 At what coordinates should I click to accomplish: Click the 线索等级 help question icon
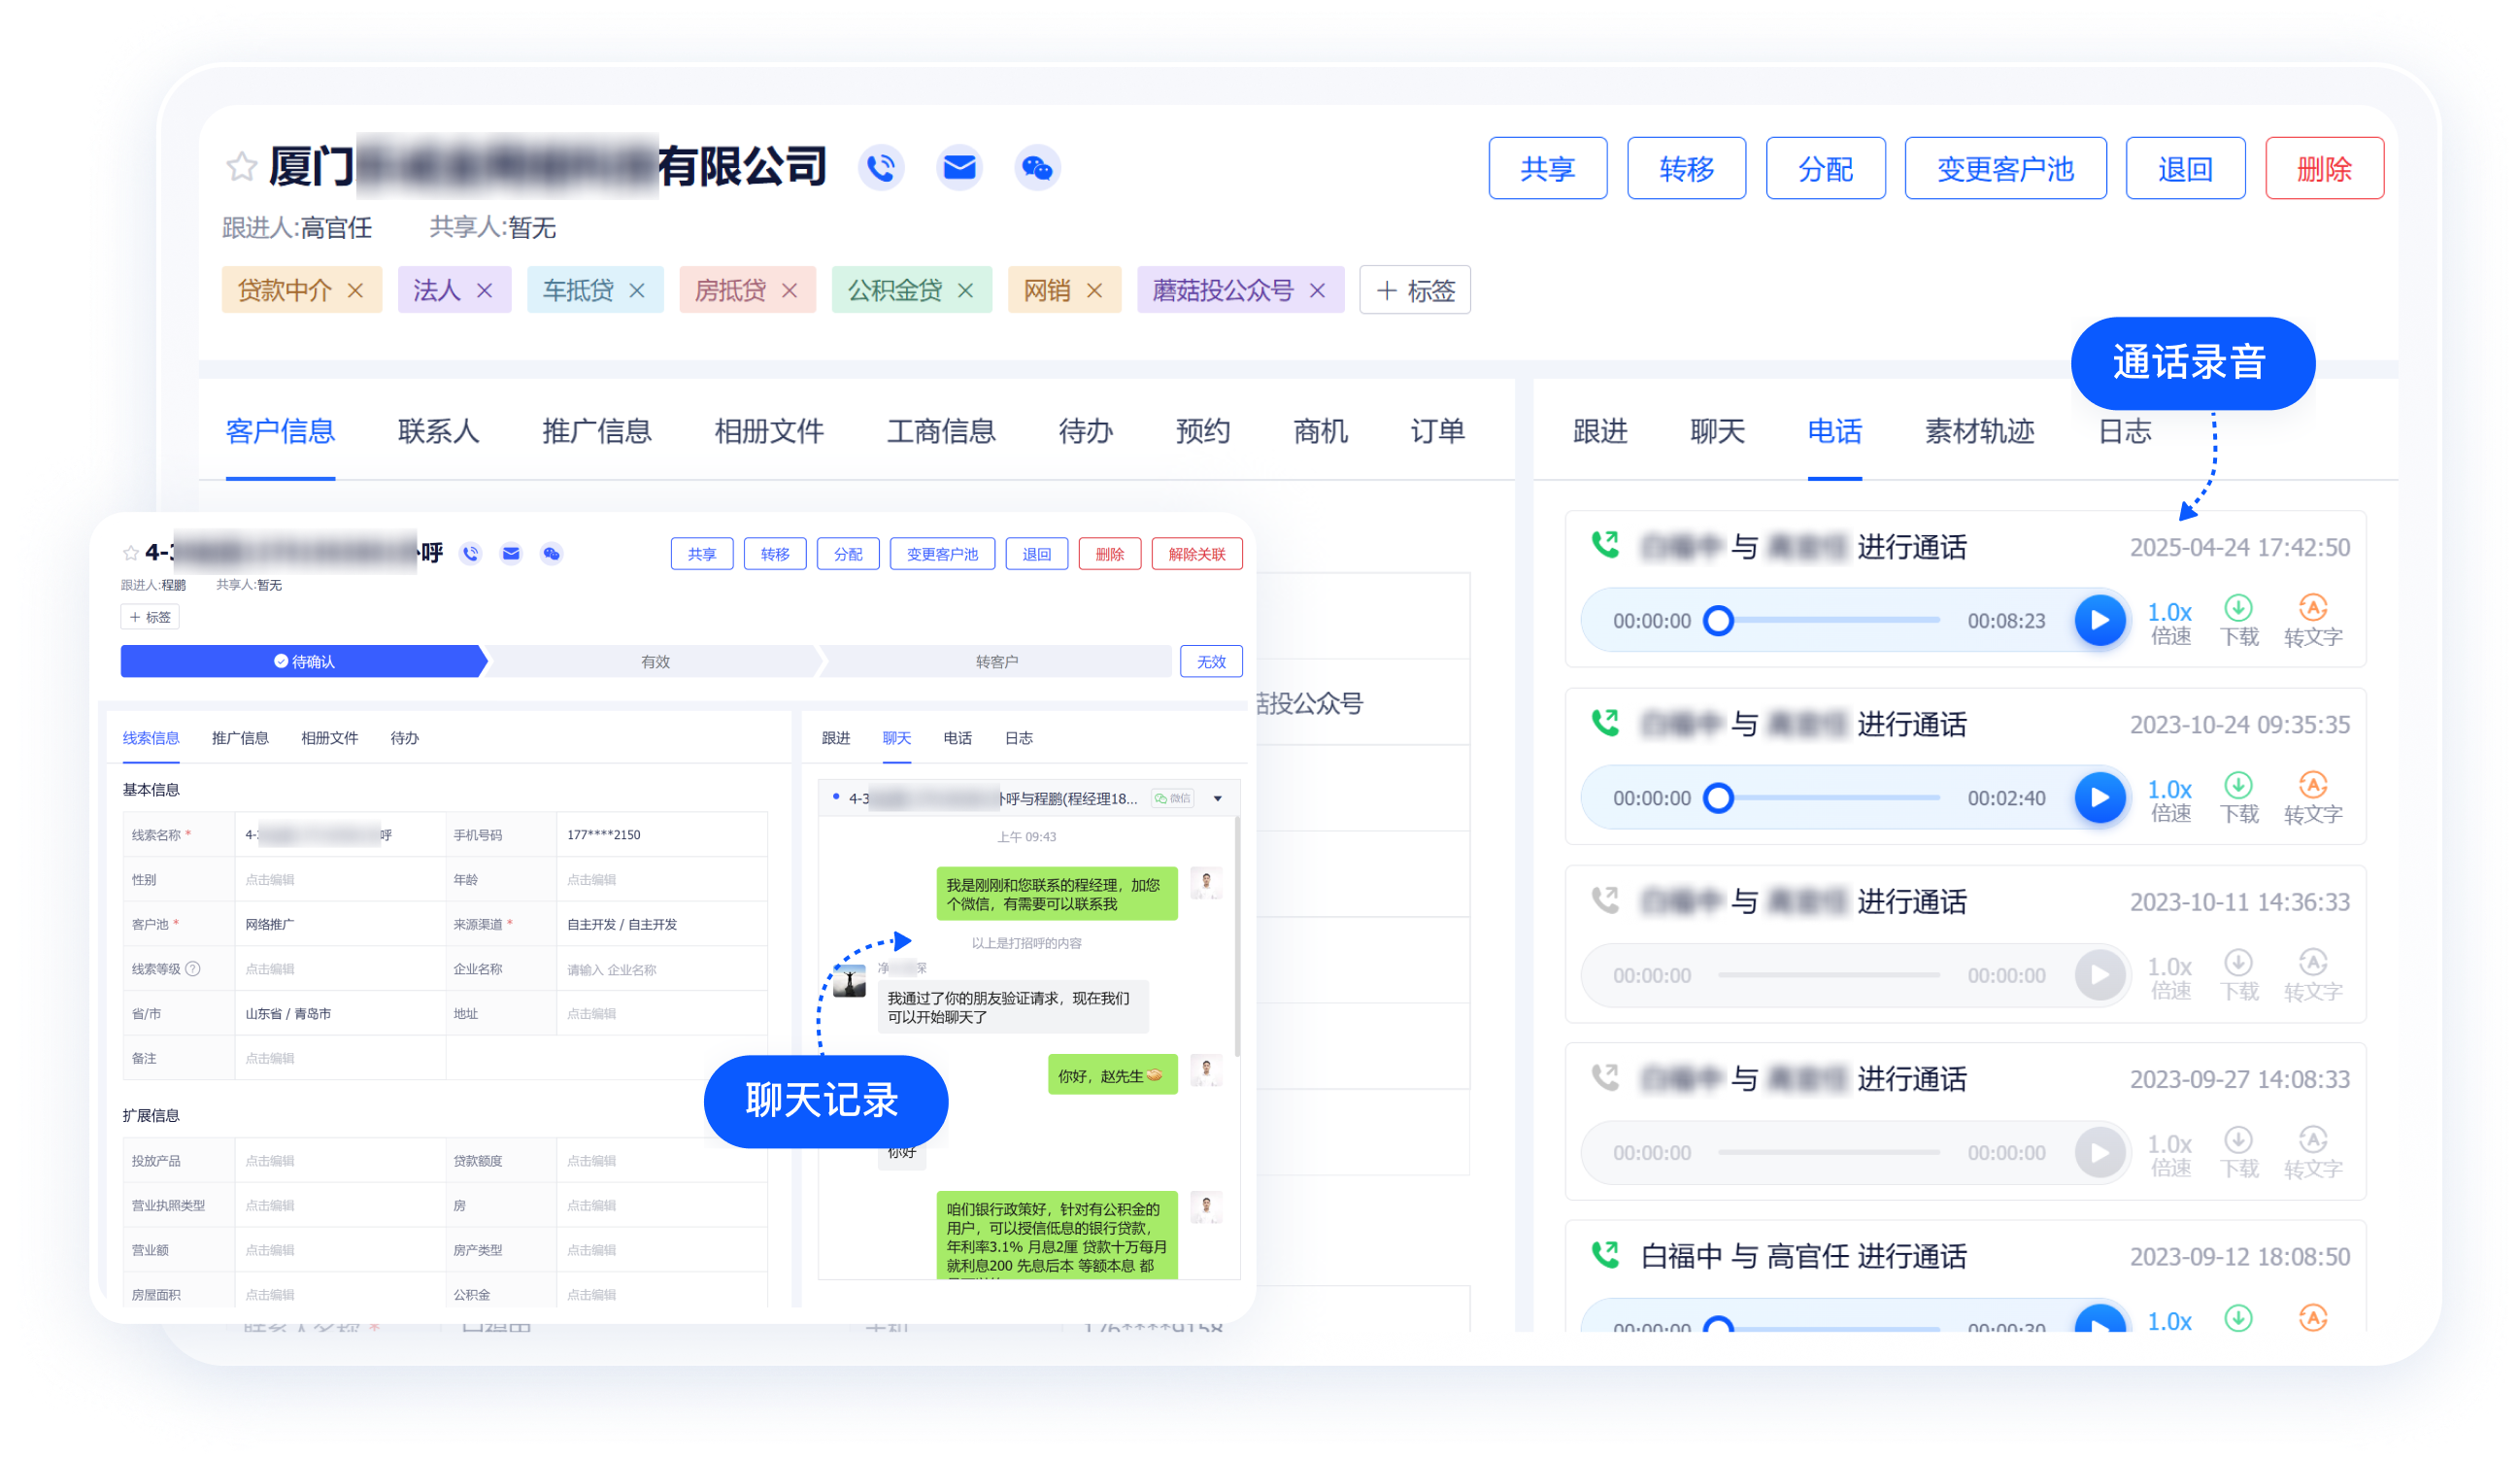tap(193, 969)
